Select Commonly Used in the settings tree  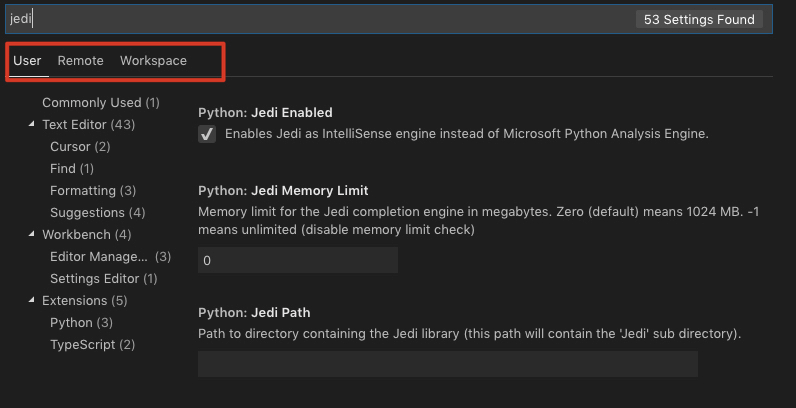[x=100, y=103]
